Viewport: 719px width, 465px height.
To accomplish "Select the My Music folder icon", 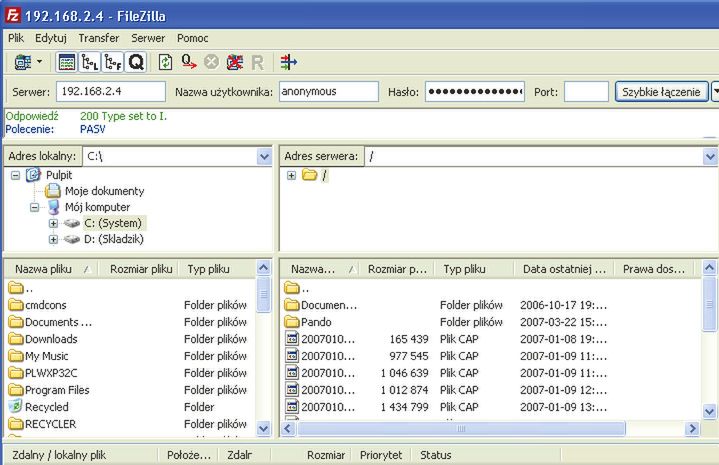I will coord(16,356).
